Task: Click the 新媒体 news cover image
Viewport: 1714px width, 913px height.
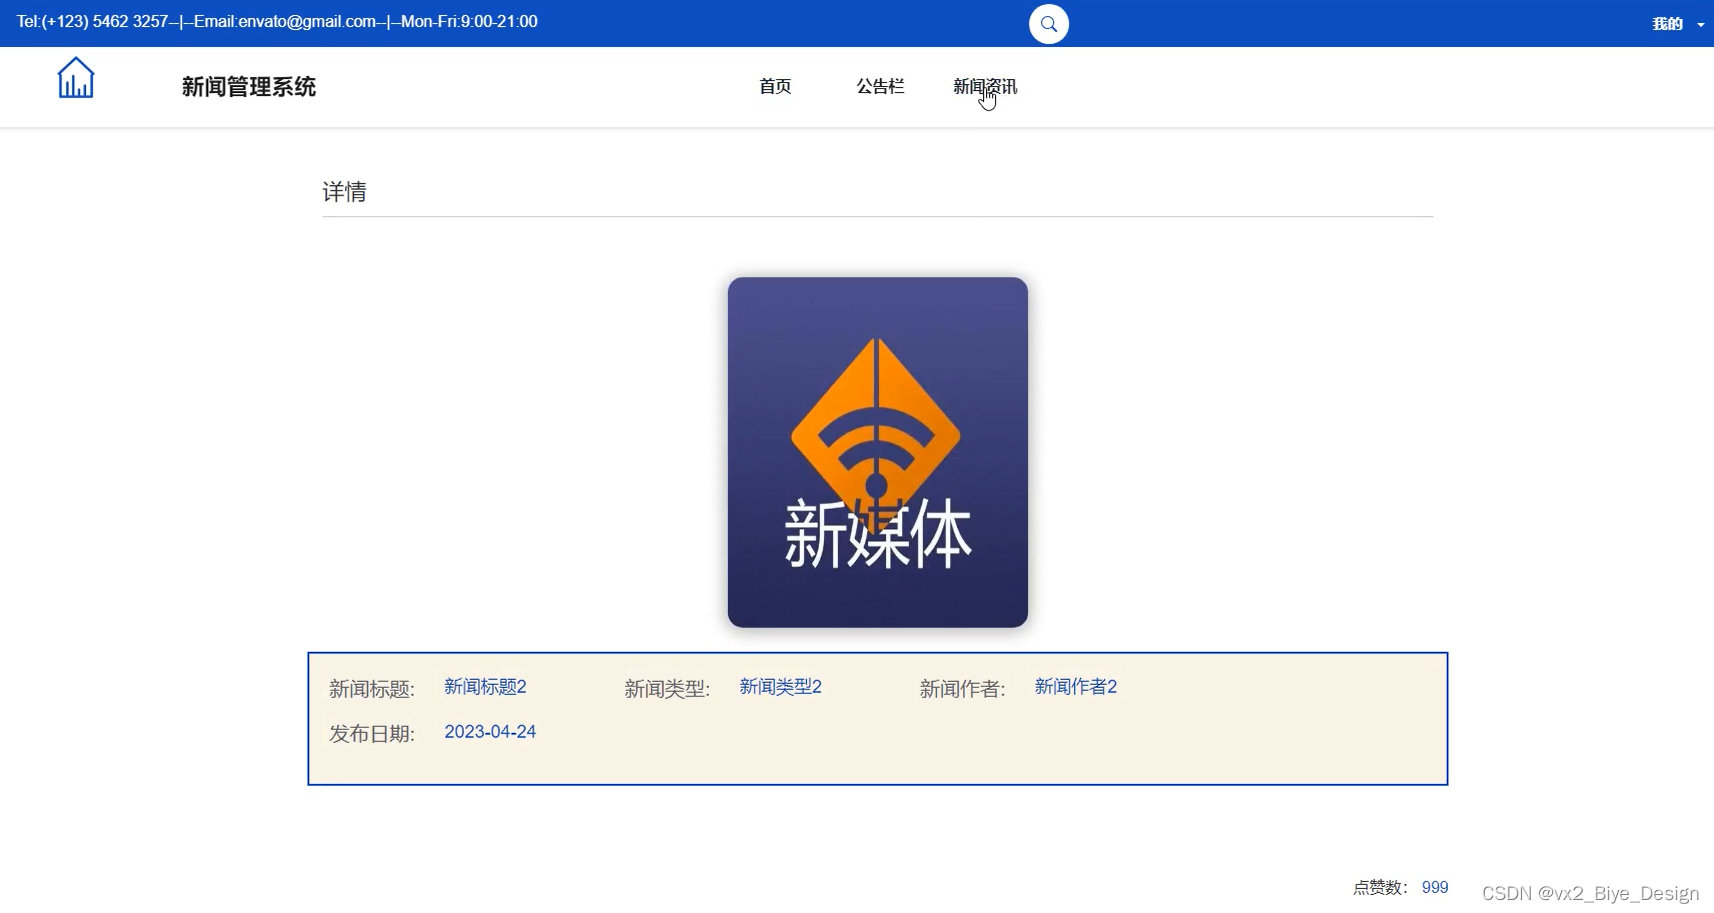Action: 878,452
